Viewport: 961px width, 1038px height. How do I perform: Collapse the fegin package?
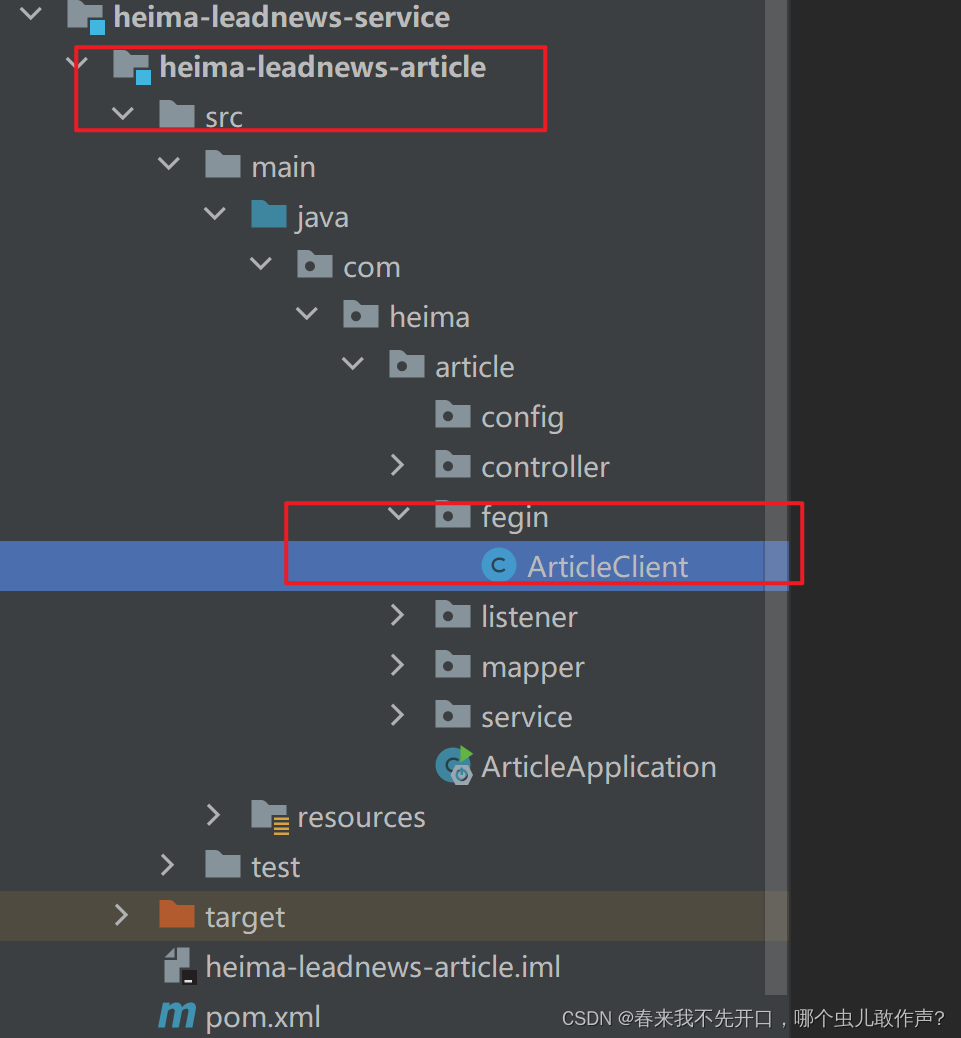398,513
